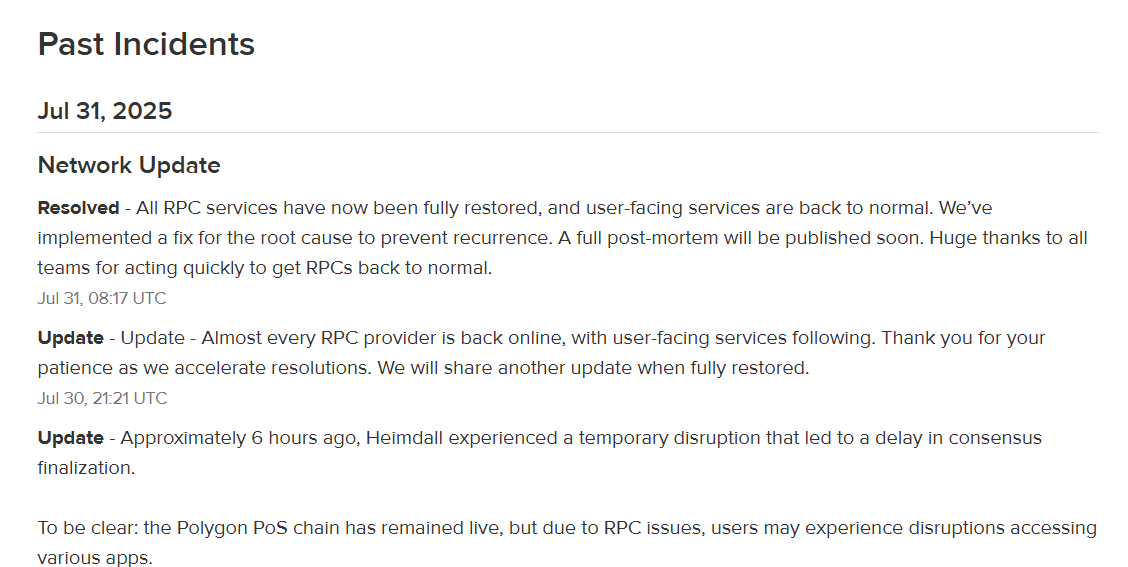Viewport: 1128px width, 567px height.
Task: Click the Jul 31, 08:17 UTC timestamp
Action: [x=101, y=299]
